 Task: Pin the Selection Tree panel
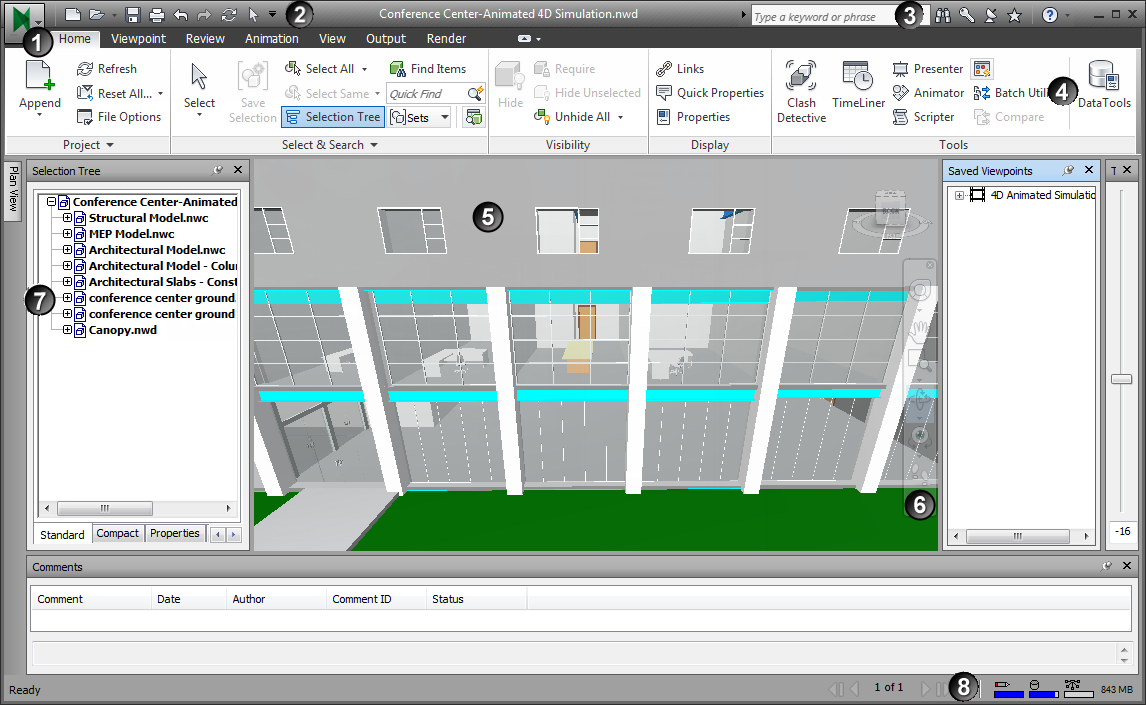tap(218, 170)
